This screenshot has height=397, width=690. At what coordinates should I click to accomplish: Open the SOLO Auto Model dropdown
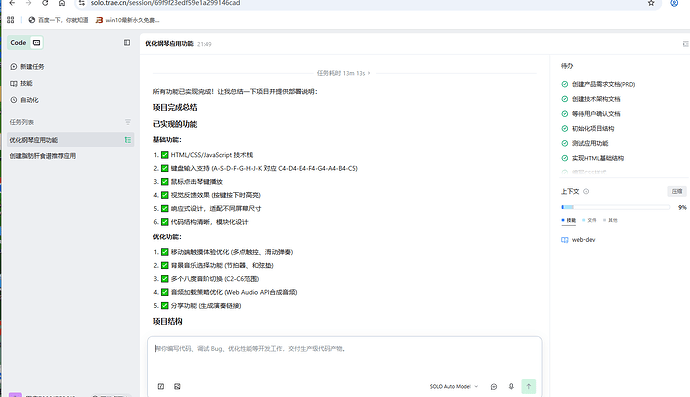[x=454, y=386]
